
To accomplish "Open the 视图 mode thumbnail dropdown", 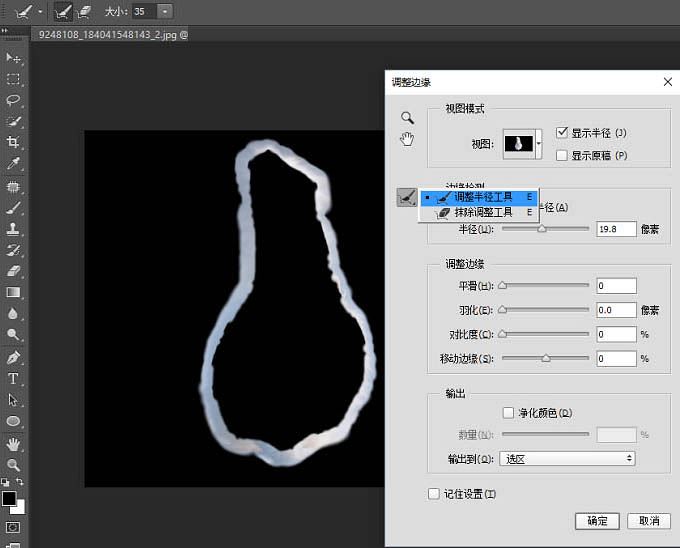I will (540, 144).
